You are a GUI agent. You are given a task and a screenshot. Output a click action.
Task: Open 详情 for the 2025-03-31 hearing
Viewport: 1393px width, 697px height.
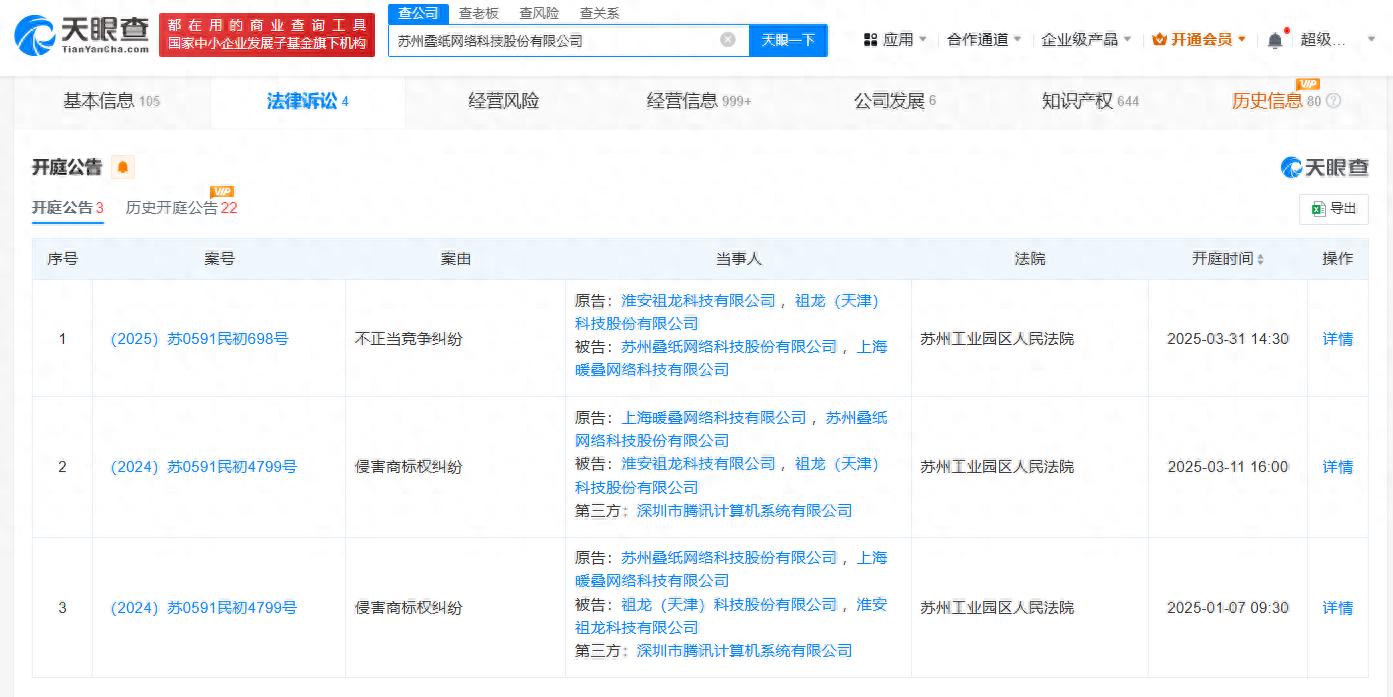[x=1337, y=339]
